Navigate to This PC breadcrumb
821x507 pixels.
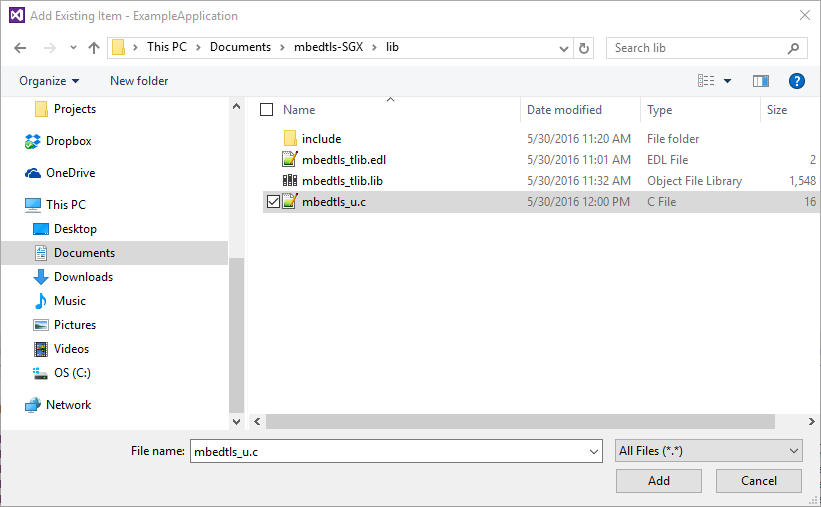click(167, 47)
